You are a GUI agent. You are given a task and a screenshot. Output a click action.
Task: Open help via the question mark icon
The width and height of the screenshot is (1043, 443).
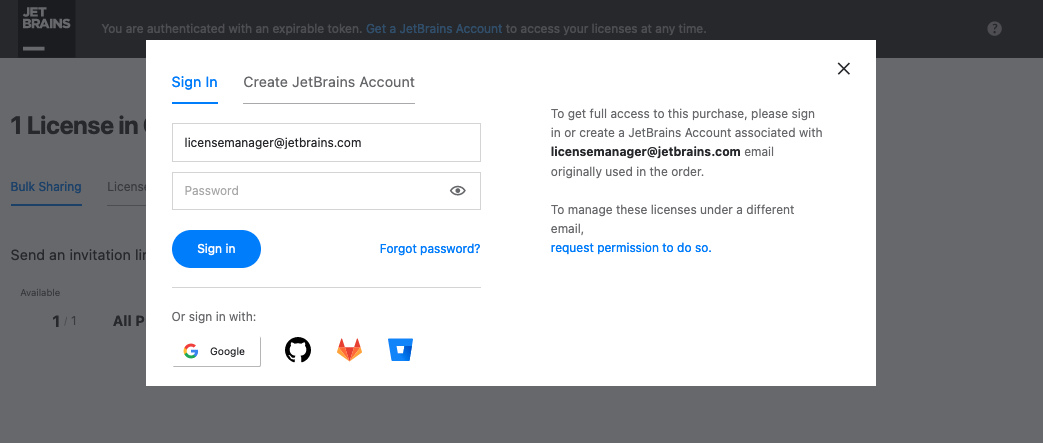point(994,29)
